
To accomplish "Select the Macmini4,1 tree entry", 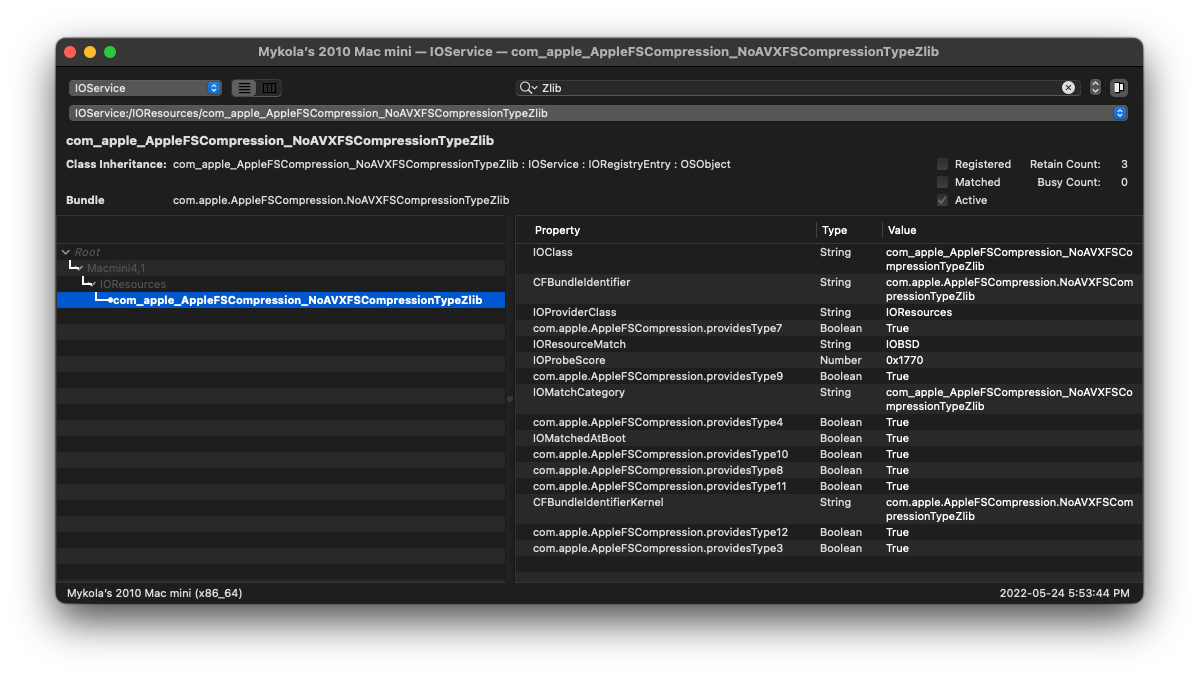I will point(116,268).
